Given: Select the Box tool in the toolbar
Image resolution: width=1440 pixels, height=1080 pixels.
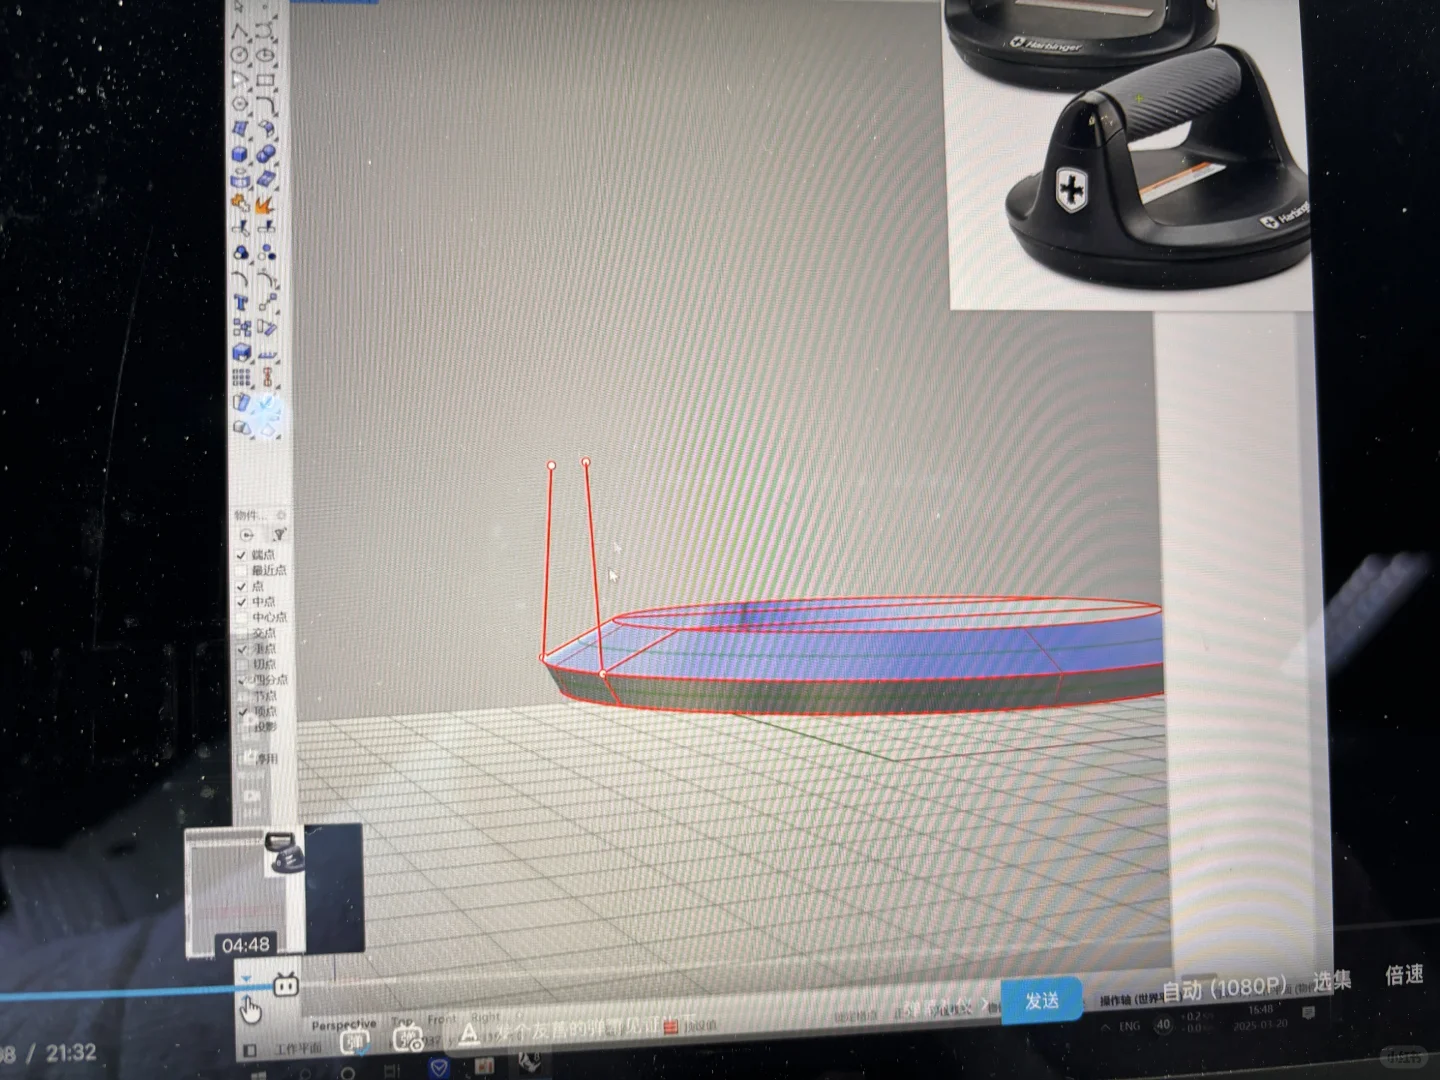Looking at the screenshot, I should coord(239,152).
